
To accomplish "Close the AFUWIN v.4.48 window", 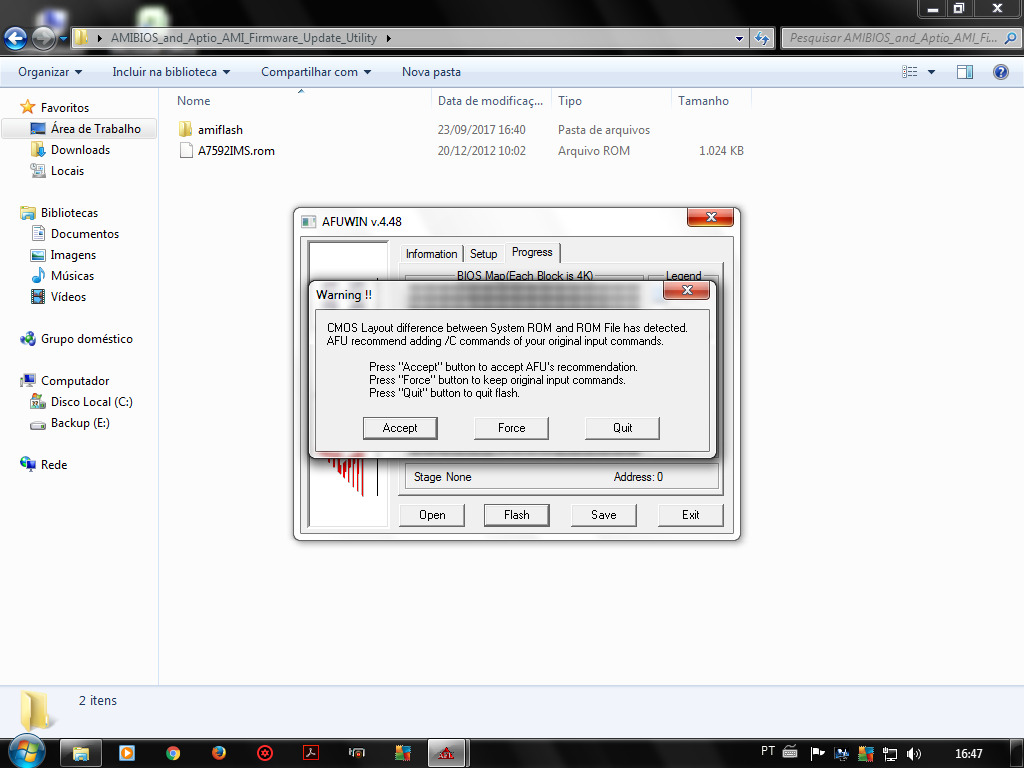I will tap(711, 217).
